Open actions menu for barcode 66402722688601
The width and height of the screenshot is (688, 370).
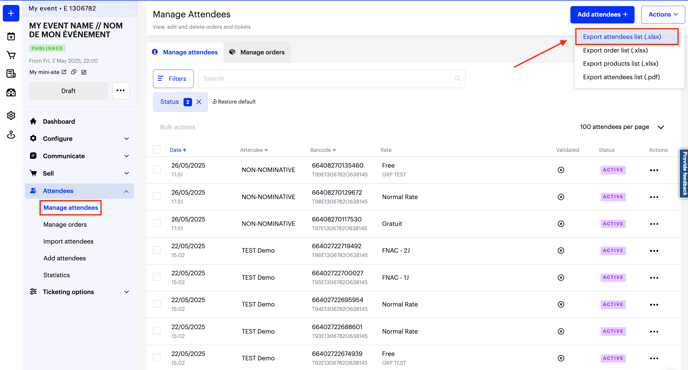tap(654, 331)
